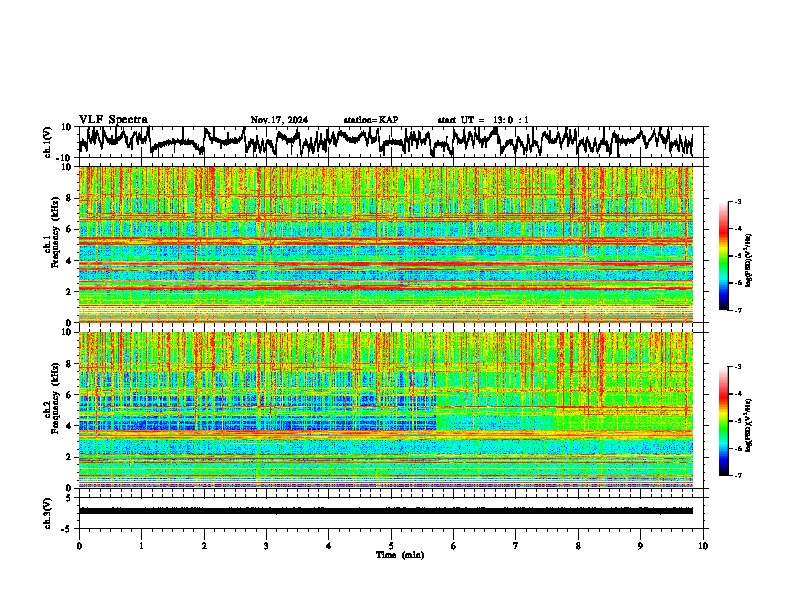792x612 pixels.
Task: Click the '4' kHz tick on ch.1 spectrogram
Action: [x=69, y=261]
